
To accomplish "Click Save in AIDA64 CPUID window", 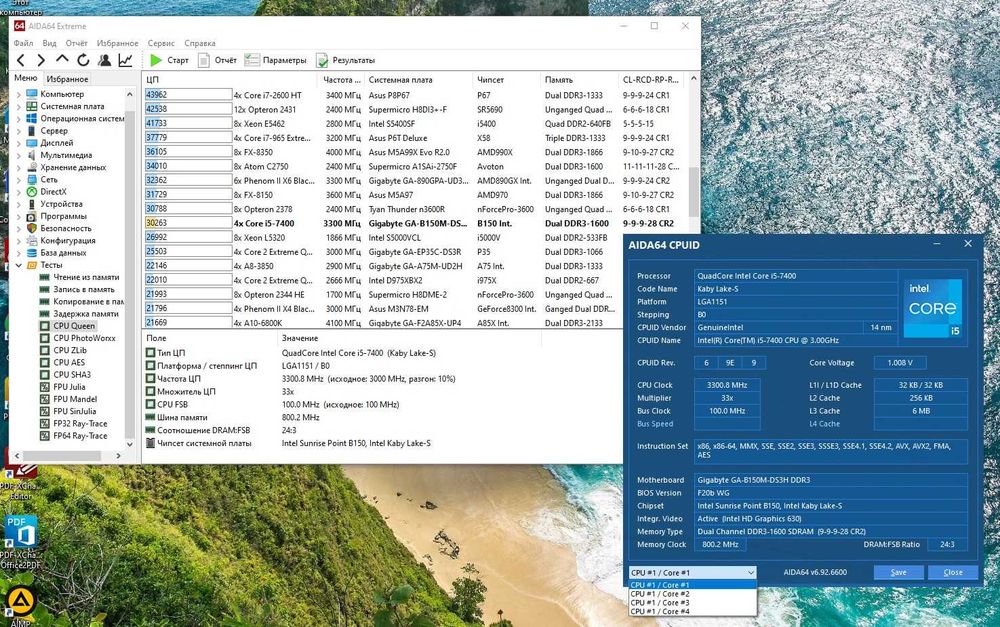I will pos(898,572).
